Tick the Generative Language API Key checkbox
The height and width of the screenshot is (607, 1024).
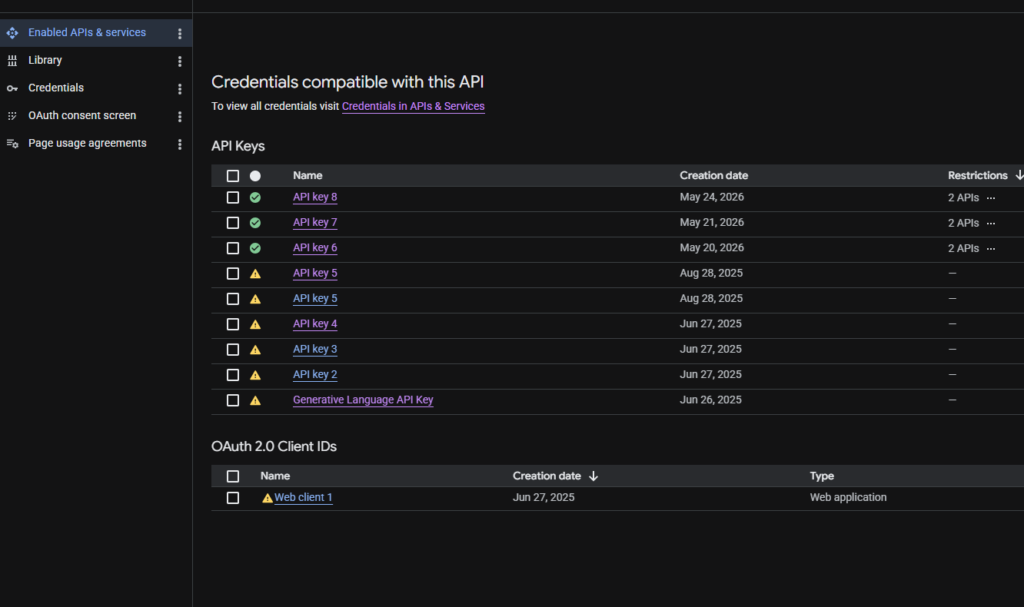232,400
